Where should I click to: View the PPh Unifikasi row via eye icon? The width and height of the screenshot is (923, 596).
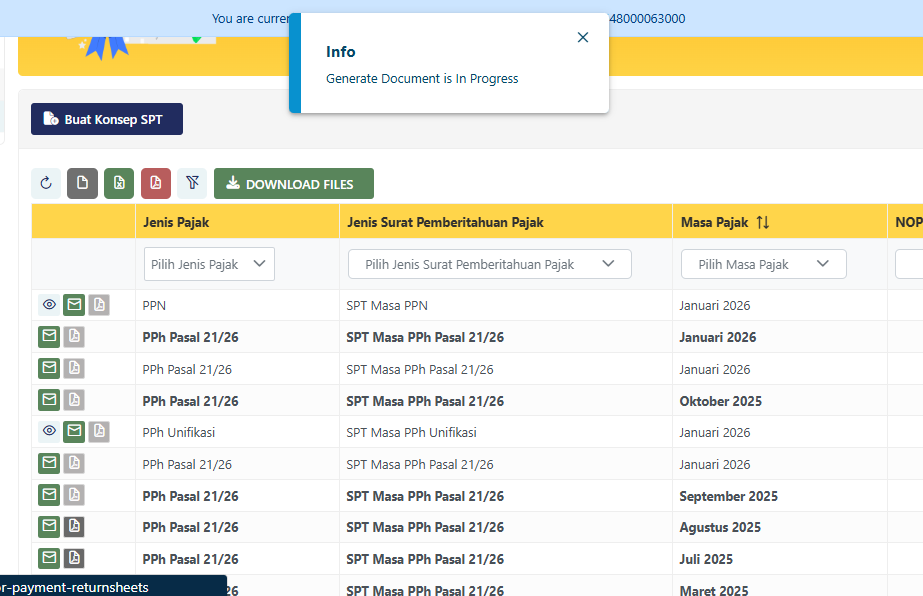coord(49,431)
